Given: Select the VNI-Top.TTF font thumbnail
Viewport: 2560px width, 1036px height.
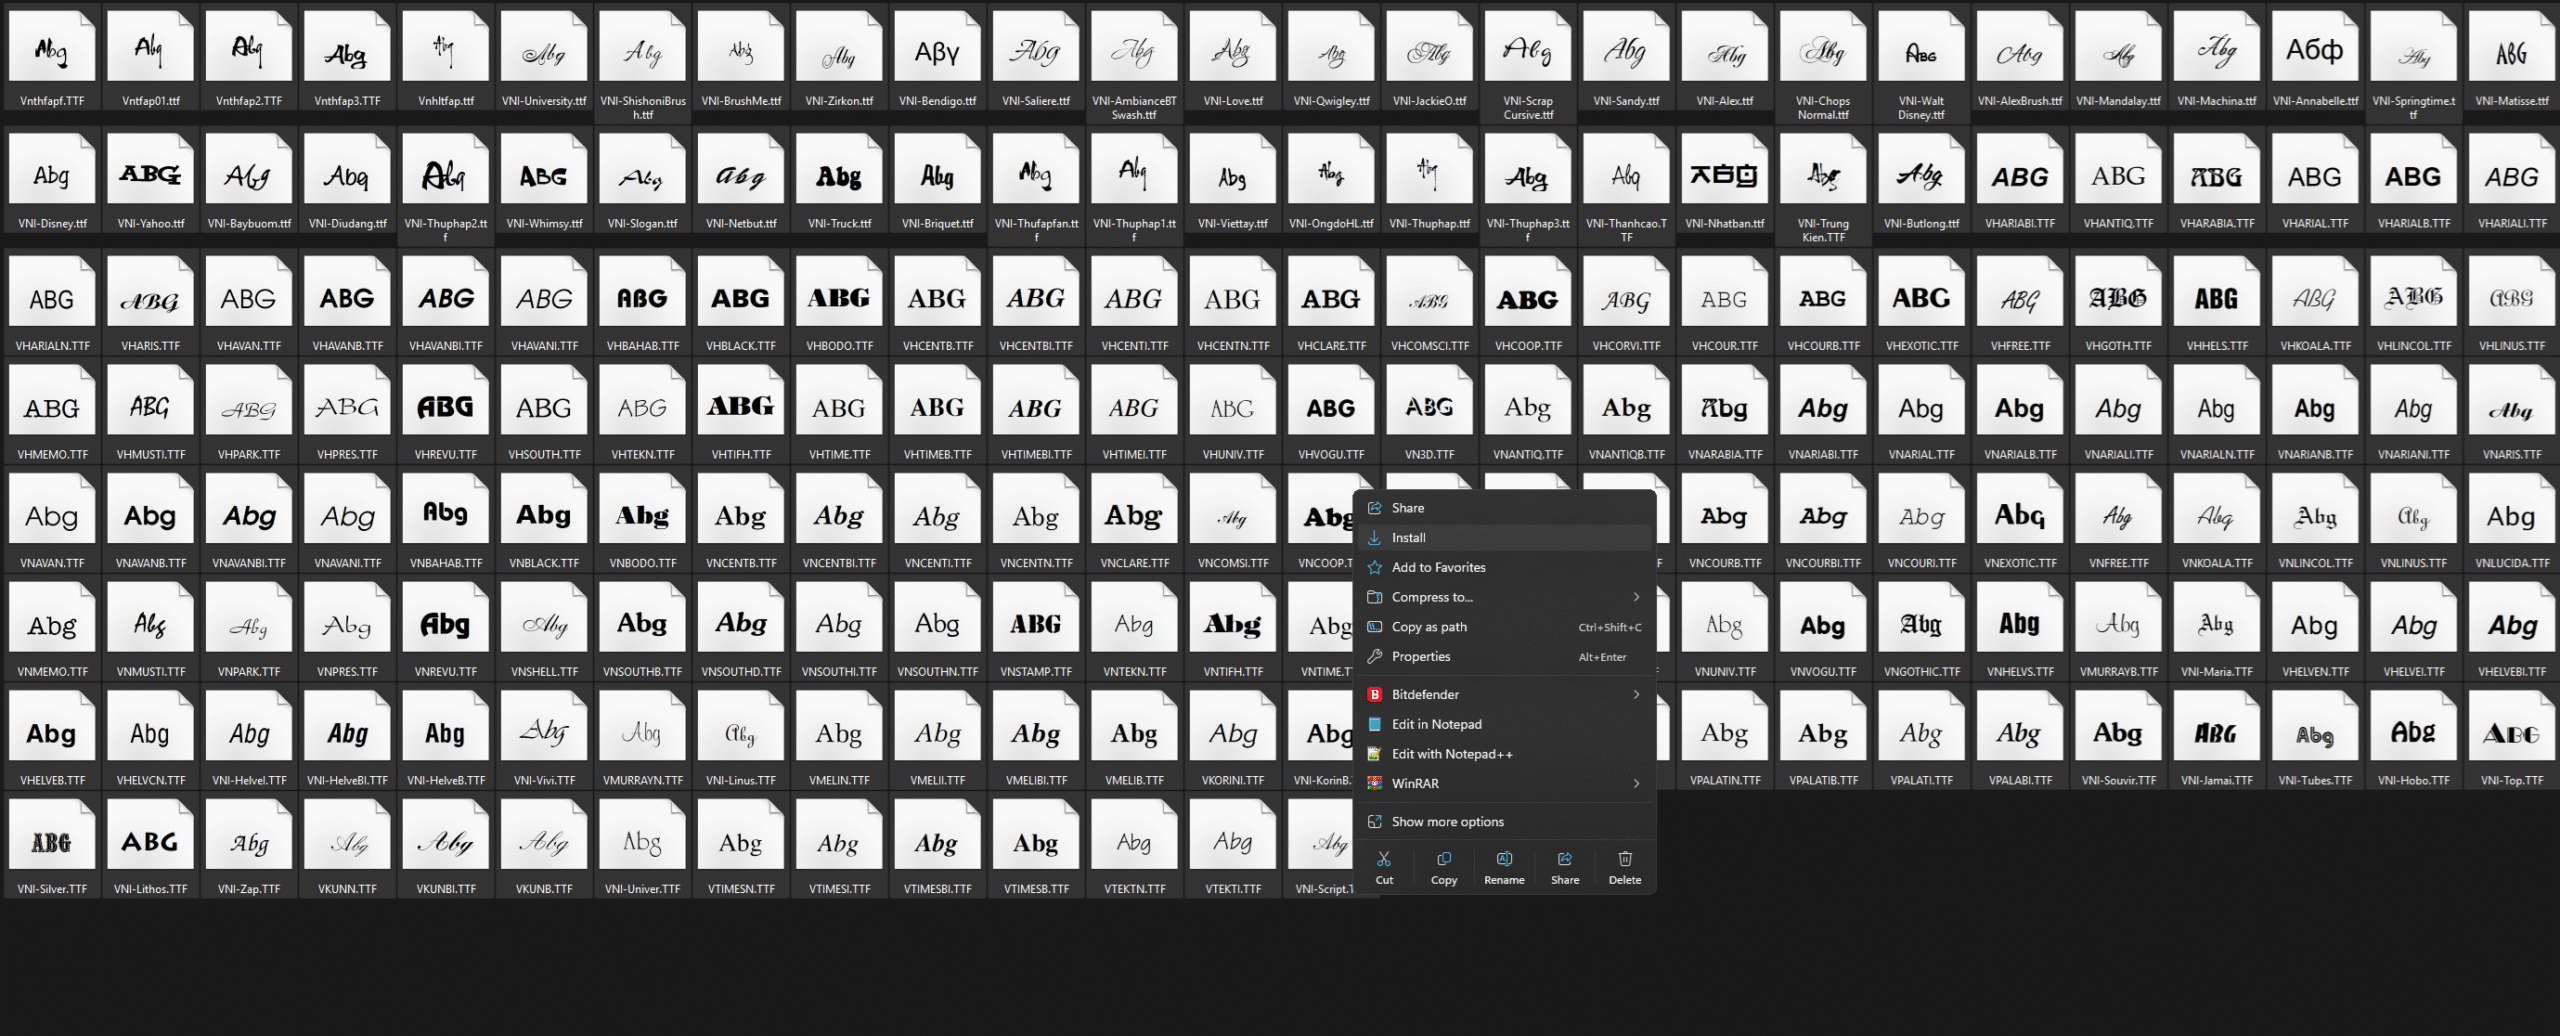Looking at the screenshot, I should click(2512, 734).
